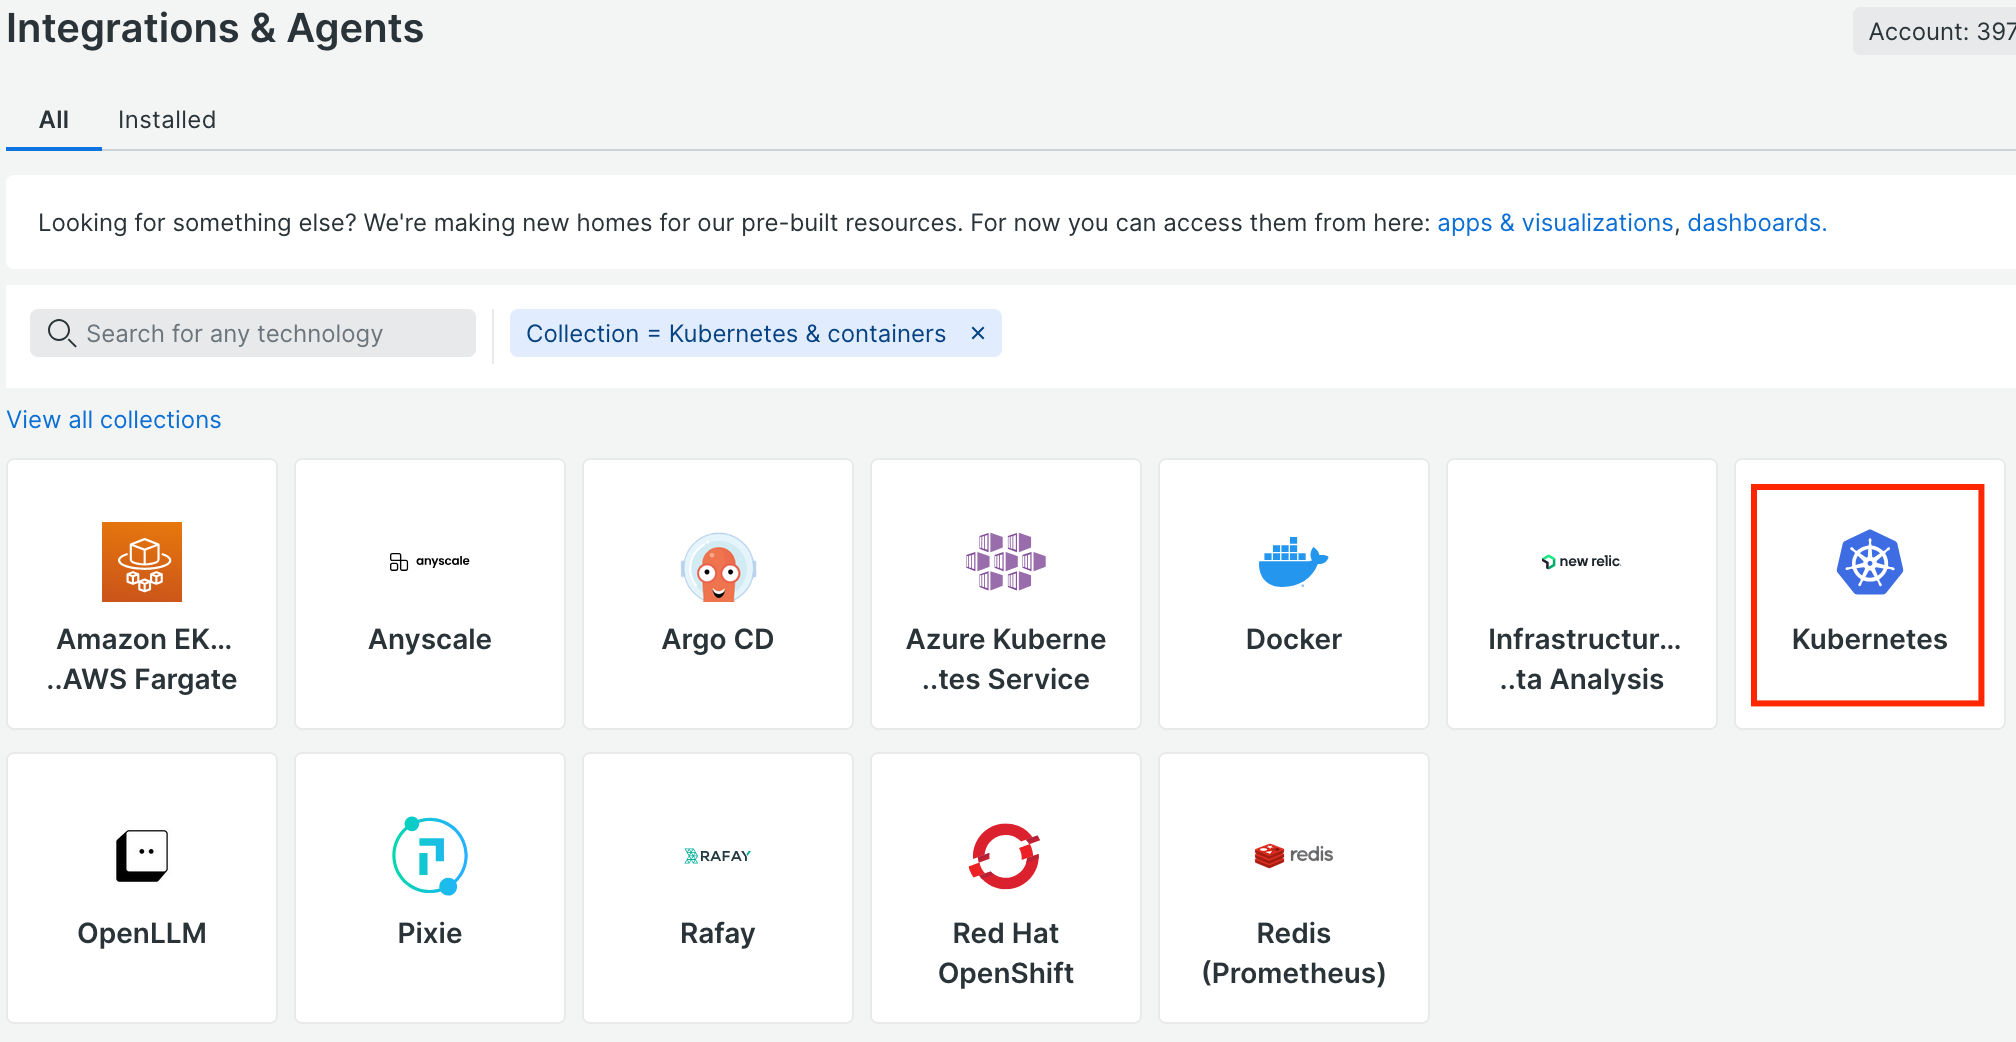Viewport: 2016px width, 1042px height.
Task: Click the Amazon EKS on AWS Fargate icon
Action: [x=142, y=562]
